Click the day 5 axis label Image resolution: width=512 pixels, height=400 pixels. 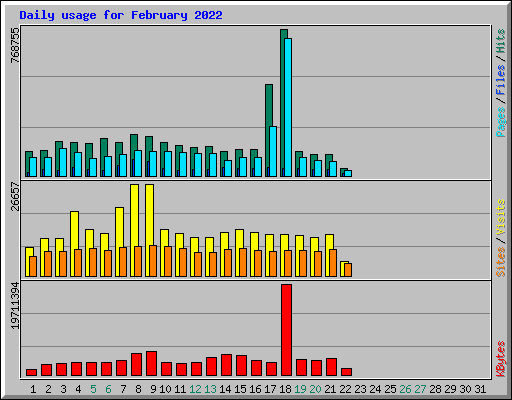tap(93, 389)
